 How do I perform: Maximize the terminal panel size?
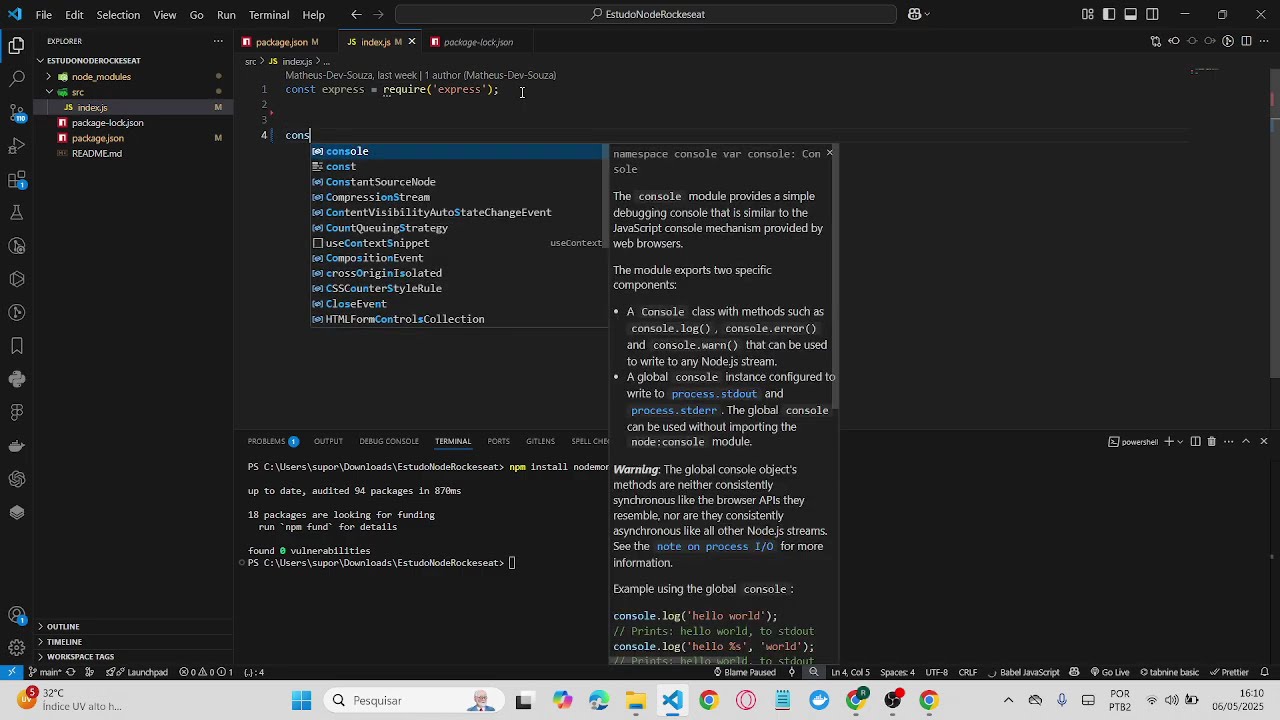pos(1245,441)
